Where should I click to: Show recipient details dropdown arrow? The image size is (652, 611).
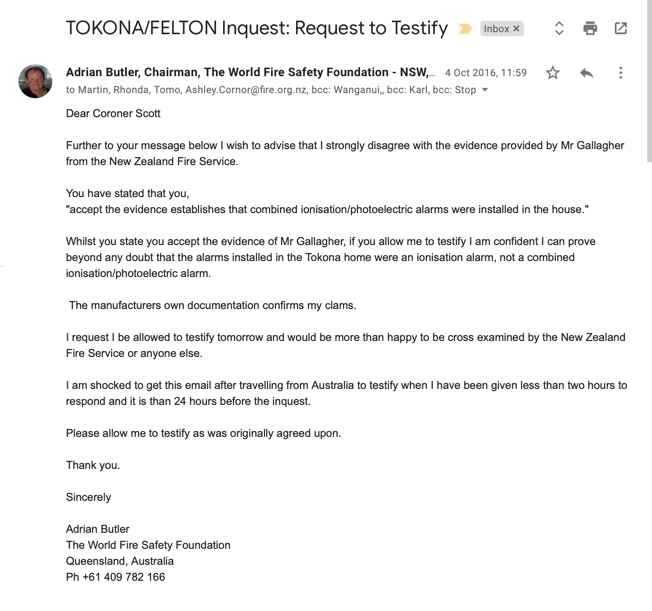485,90
